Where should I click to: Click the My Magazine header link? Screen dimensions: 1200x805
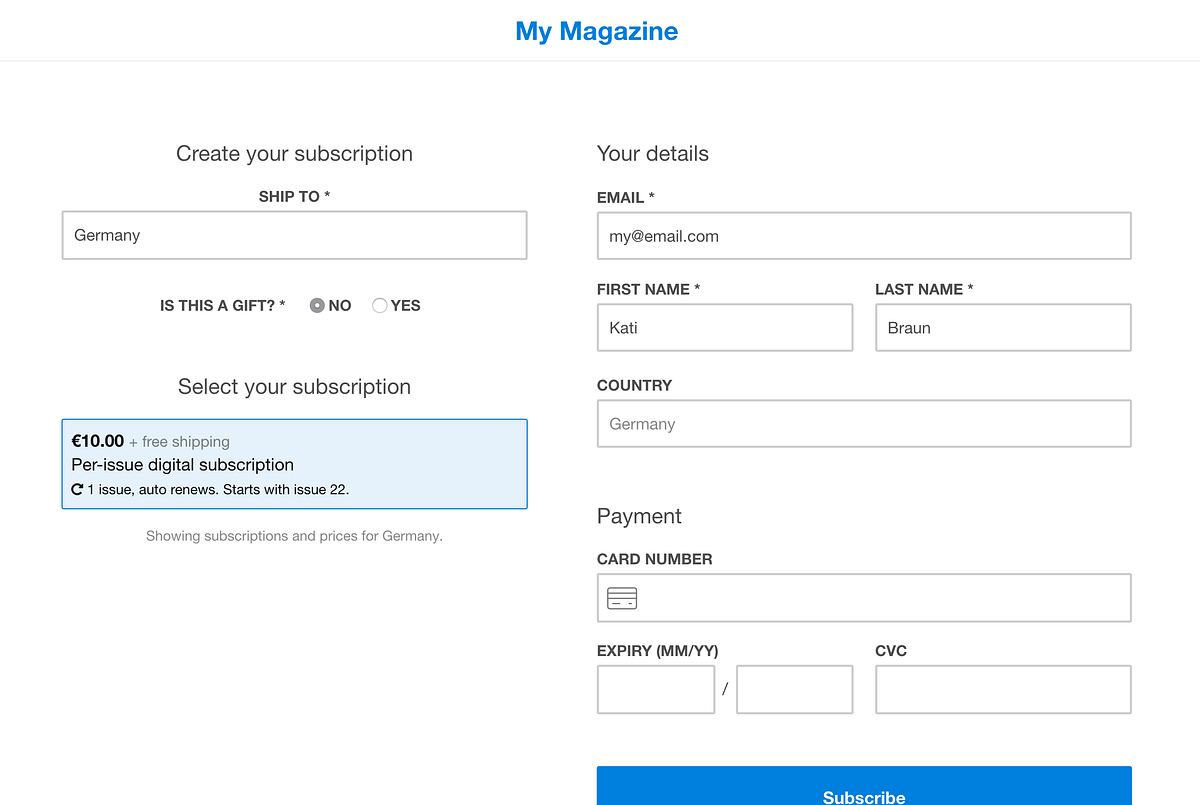point(597,31)
